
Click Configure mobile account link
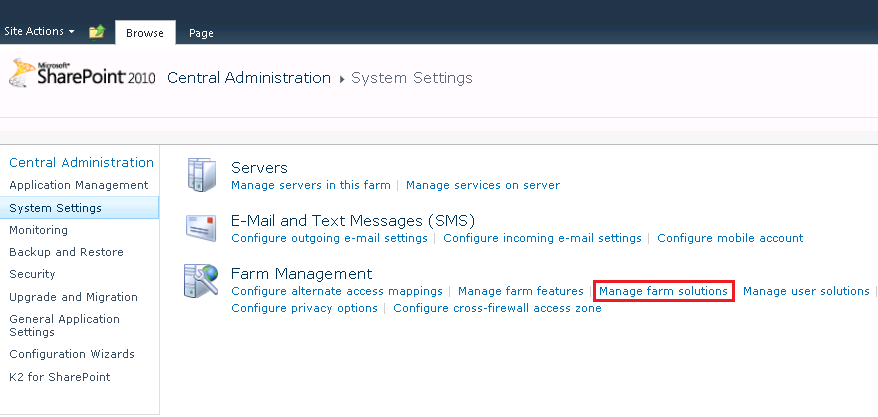pyautogui.click(x=730, y=238)
